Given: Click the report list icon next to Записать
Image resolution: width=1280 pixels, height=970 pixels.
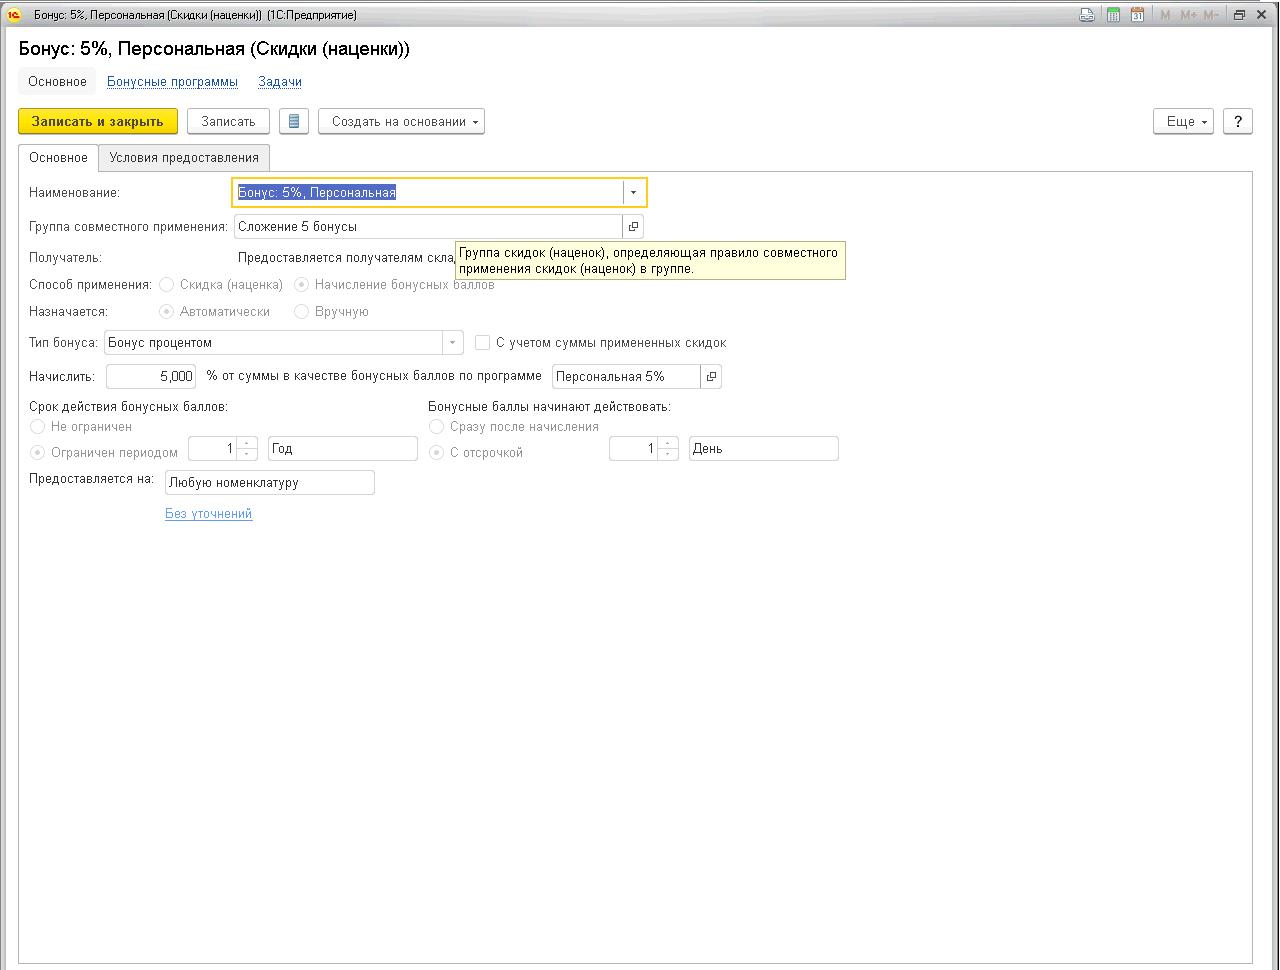Looking at the screenshot, I should coord(294,121).
